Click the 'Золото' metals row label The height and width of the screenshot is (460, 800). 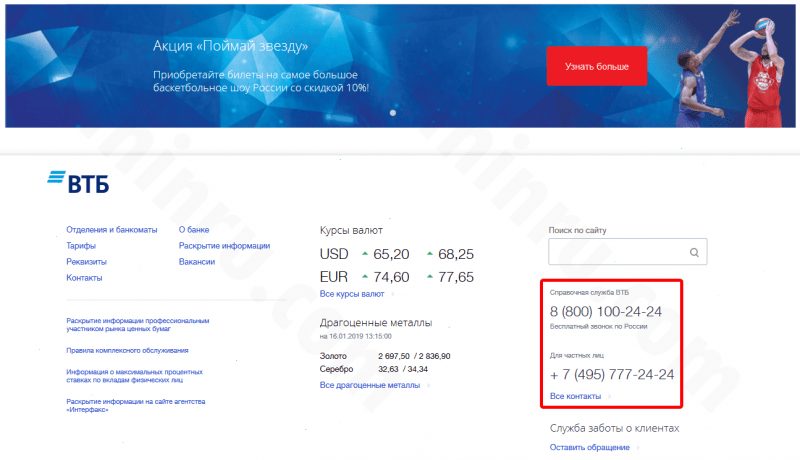click(333, 356)
